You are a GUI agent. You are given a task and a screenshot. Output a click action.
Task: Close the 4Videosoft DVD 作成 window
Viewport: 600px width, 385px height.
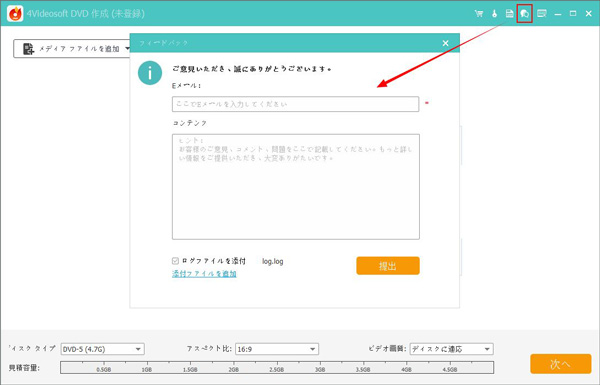click(589, 14)
